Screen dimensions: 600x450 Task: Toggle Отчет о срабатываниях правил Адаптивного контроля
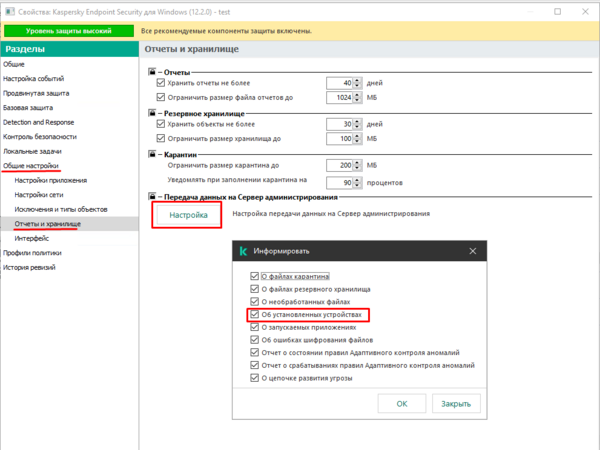click(x=254, y=365)
